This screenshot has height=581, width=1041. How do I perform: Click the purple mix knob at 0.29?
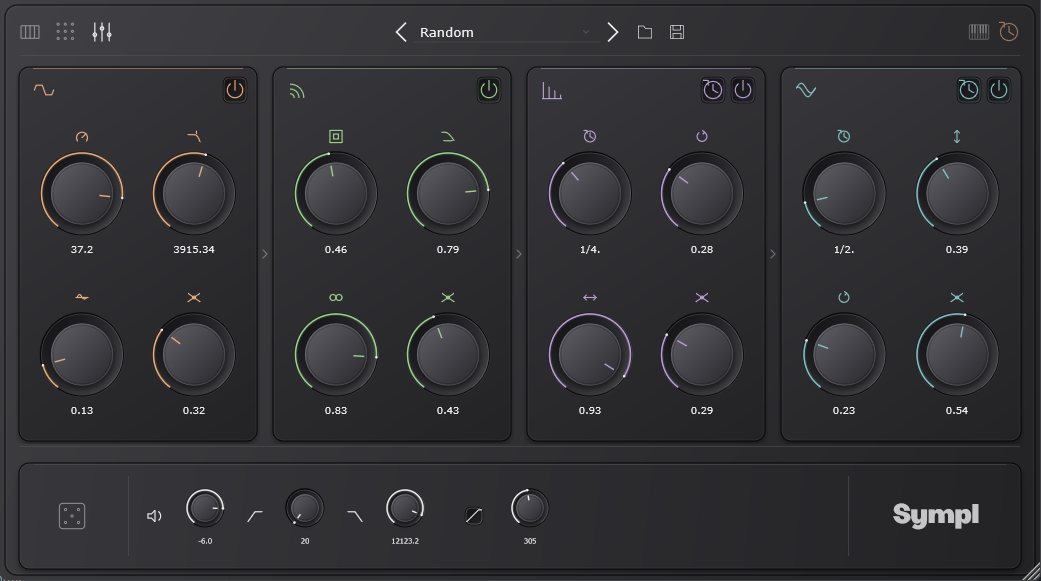[x=702, y=355]
